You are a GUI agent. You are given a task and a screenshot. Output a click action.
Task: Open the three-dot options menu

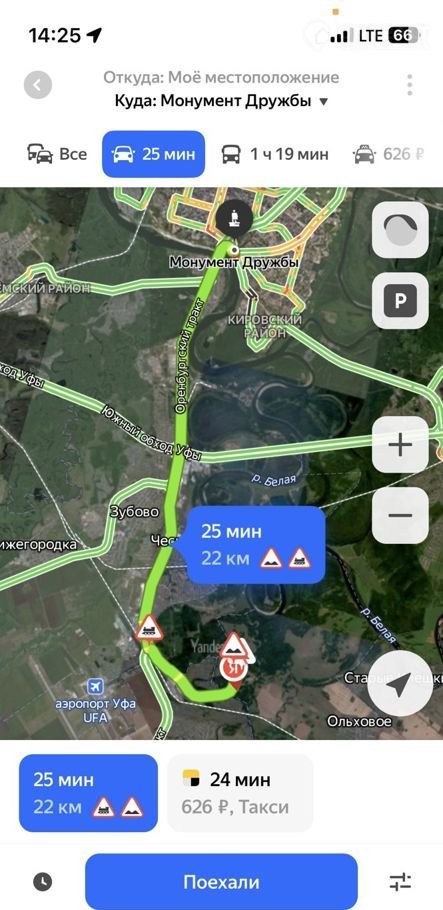410,85
